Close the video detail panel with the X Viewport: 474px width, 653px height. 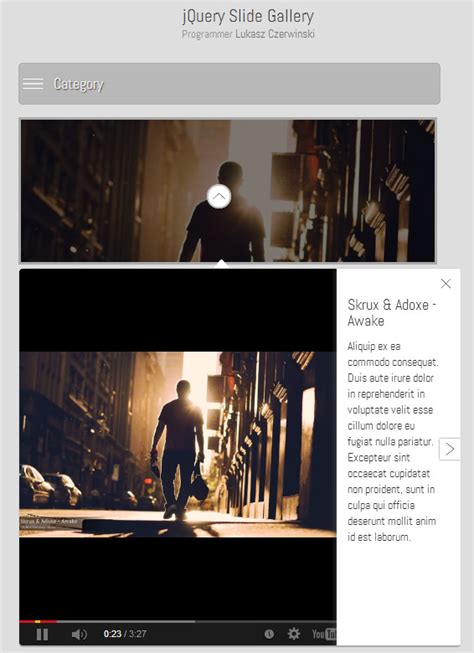point(446,284)
